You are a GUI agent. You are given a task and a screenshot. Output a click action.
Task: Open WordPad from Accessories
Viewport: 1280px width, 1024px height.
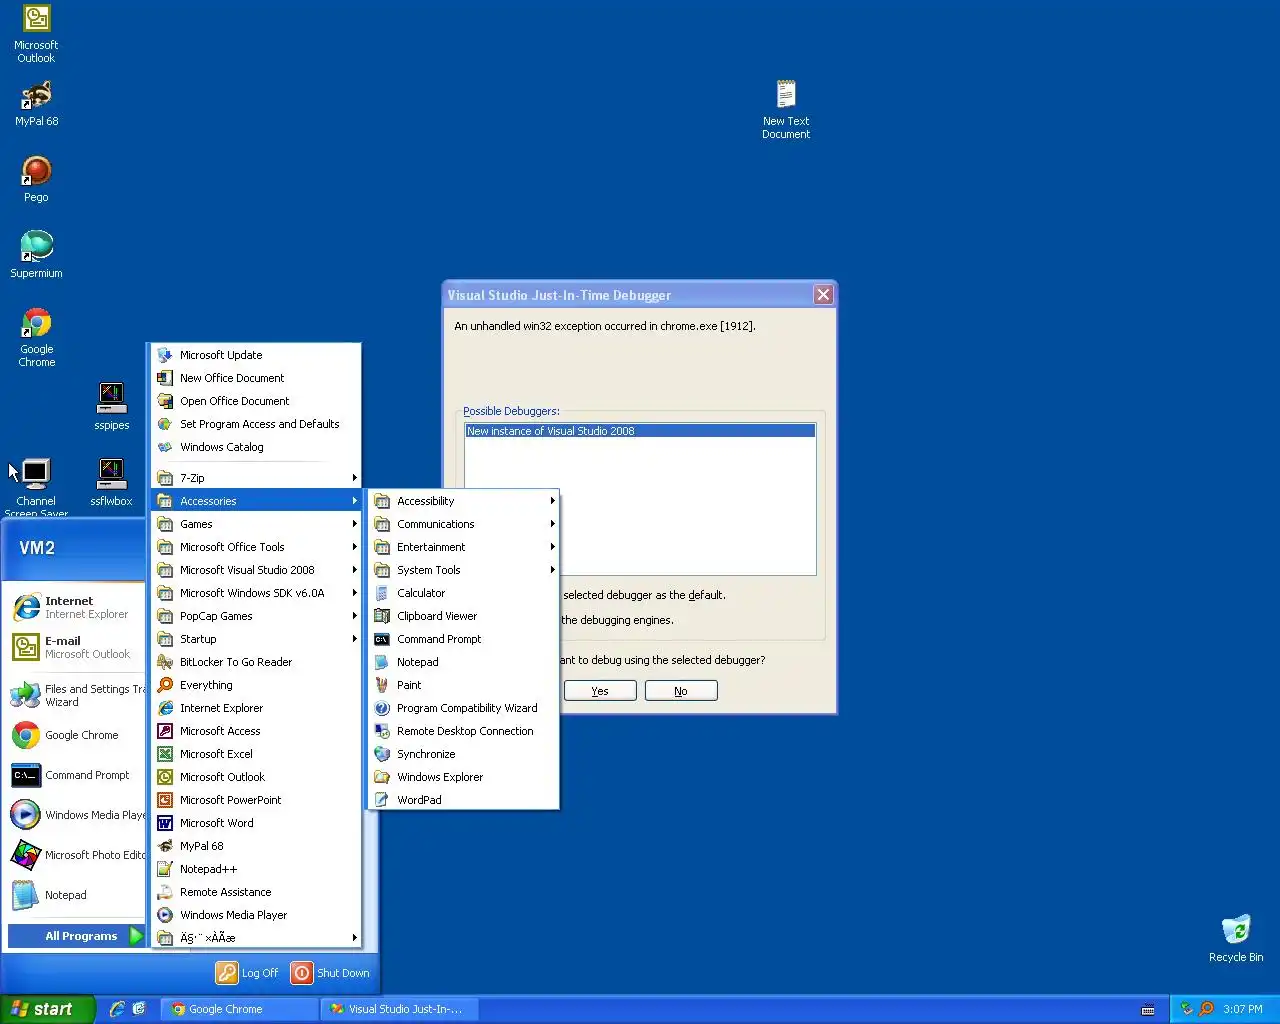tap(464, 800)
